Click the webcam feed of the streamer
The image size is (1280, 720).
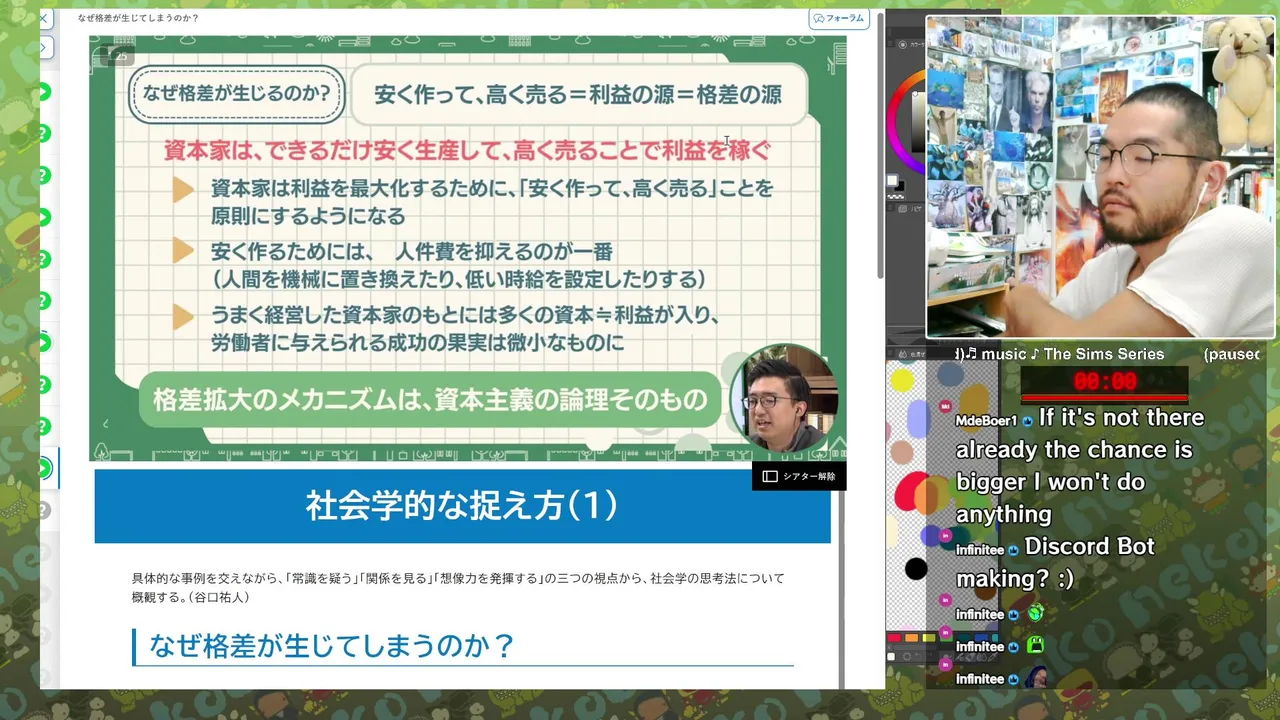(1102, 177)
